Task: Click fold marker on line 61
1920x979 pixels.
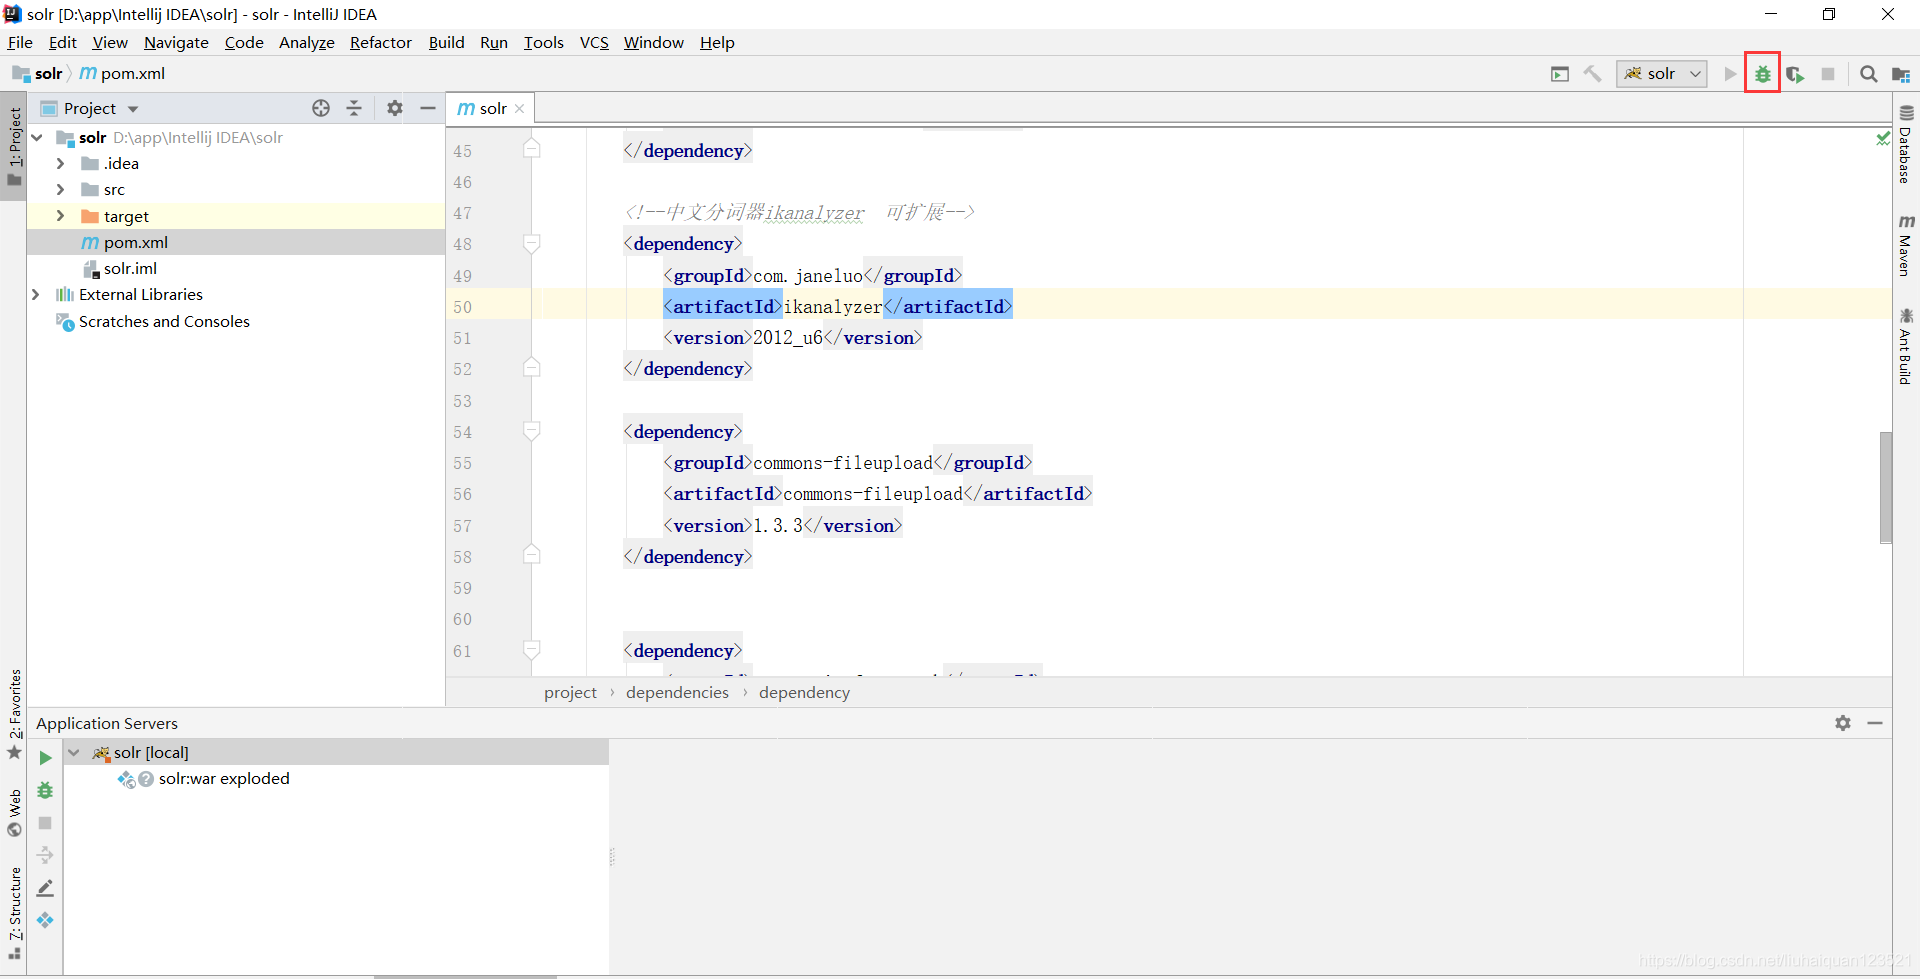Action: 532,651
